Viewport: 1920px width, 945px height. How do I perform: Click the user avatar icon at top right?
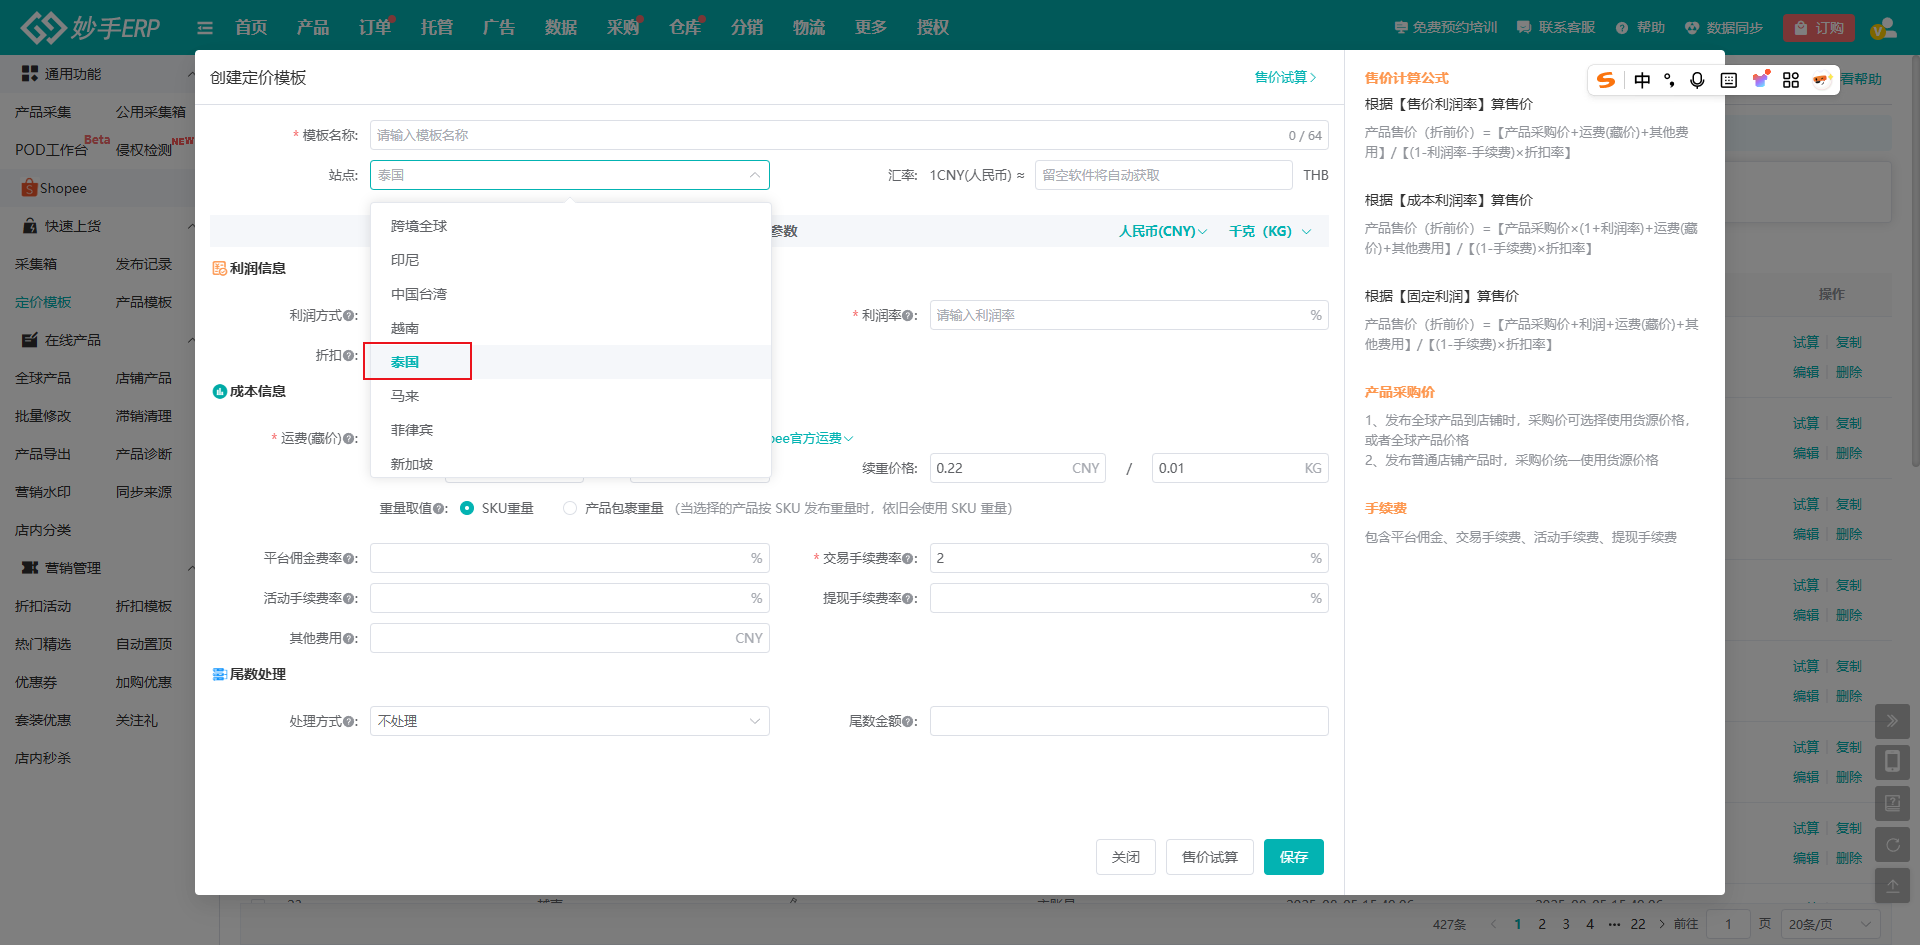[x=1883, y=28]
